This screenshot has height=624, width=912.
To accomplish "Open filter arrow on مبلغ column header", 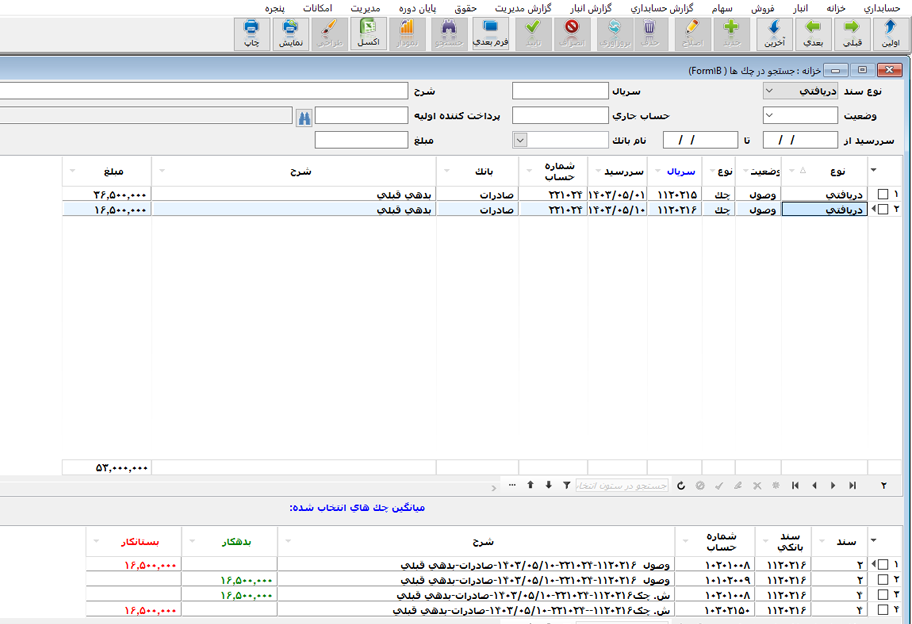I will [x=73, y=171].
